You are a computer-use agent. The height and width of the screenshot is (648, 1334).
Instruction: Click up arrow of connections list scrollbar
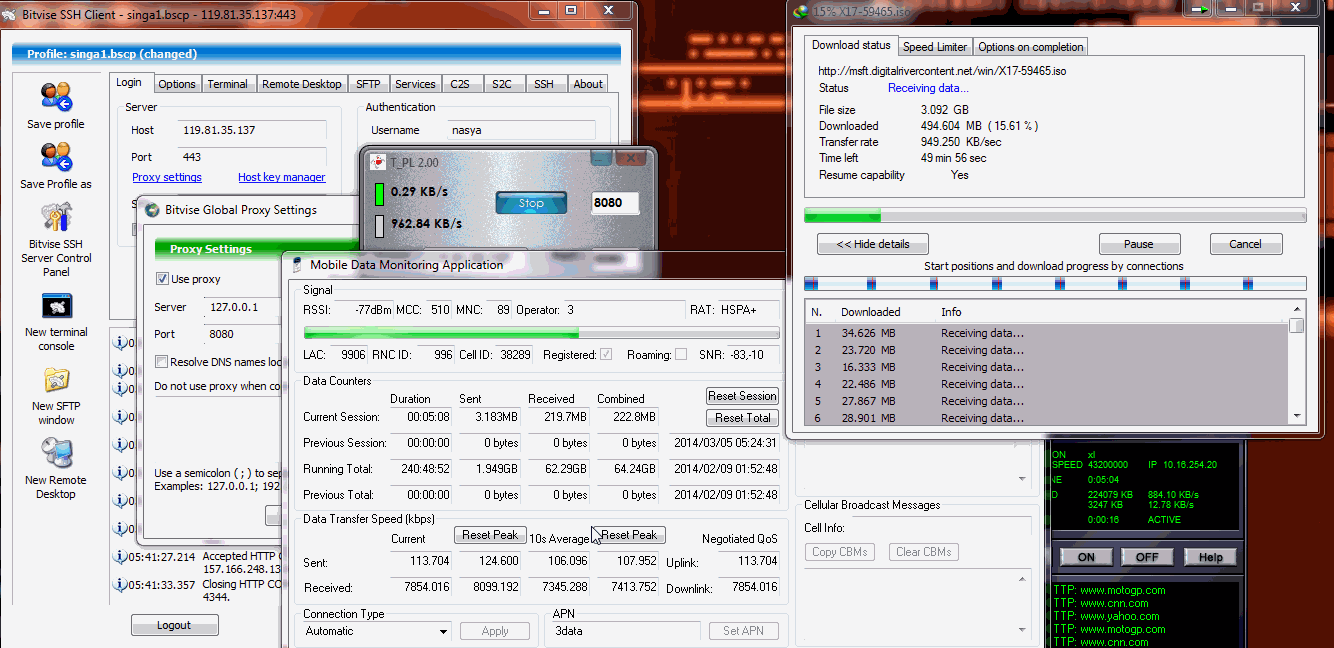1297,310
